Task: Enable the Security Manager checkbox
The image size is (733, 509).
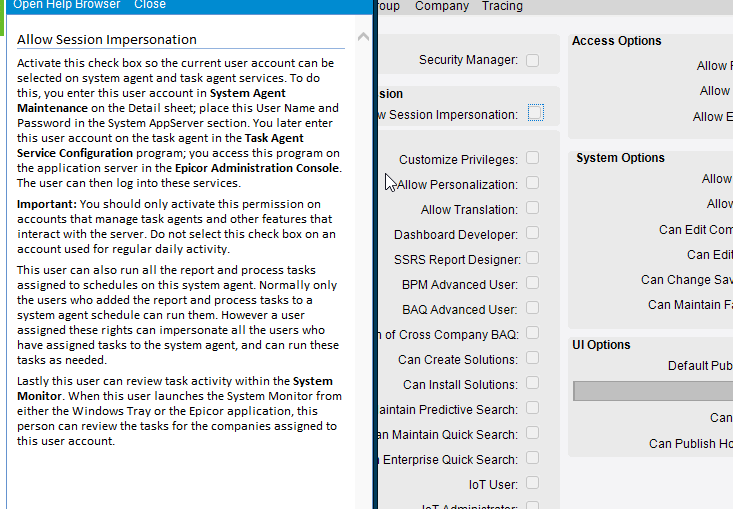Action: coord(533,60)
